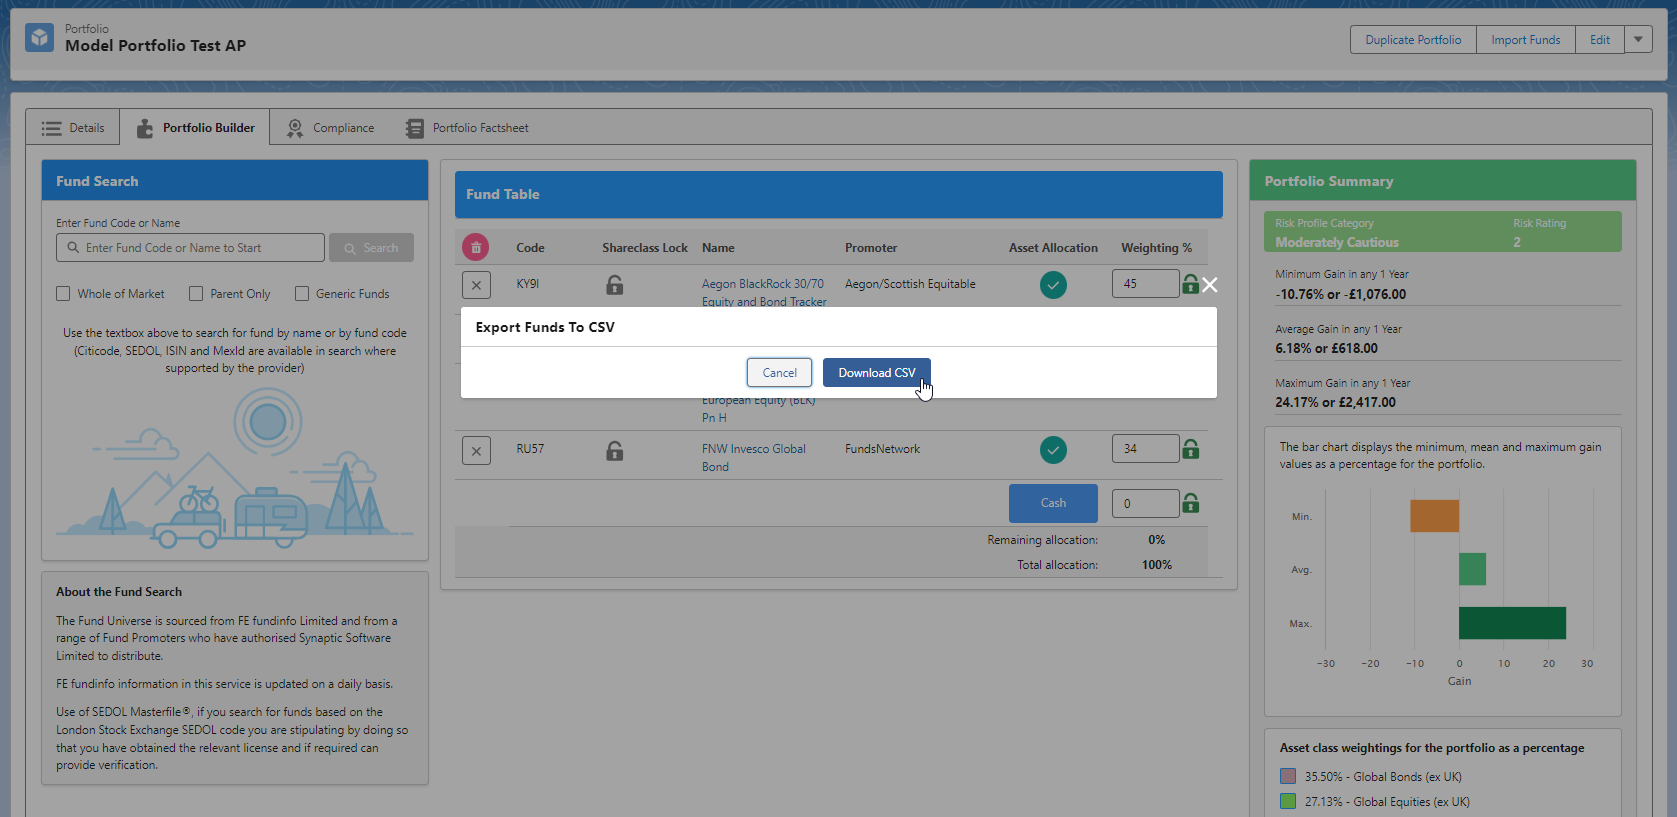This screenshot has height=817, width=1677.
Task: Click the FundsNetwork promoter text
Action: point(882,449)
